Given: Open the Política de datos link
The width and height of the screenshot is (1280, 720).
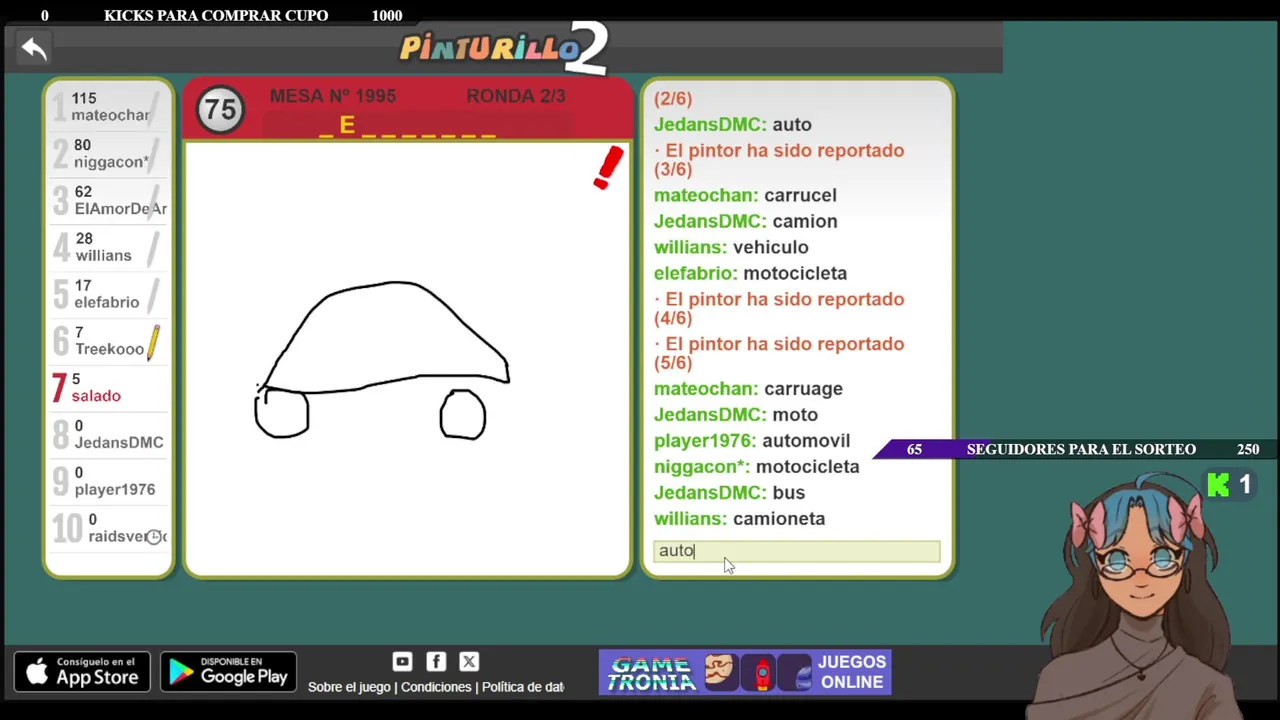Looking at the screenshot, I should click(523, 687).
